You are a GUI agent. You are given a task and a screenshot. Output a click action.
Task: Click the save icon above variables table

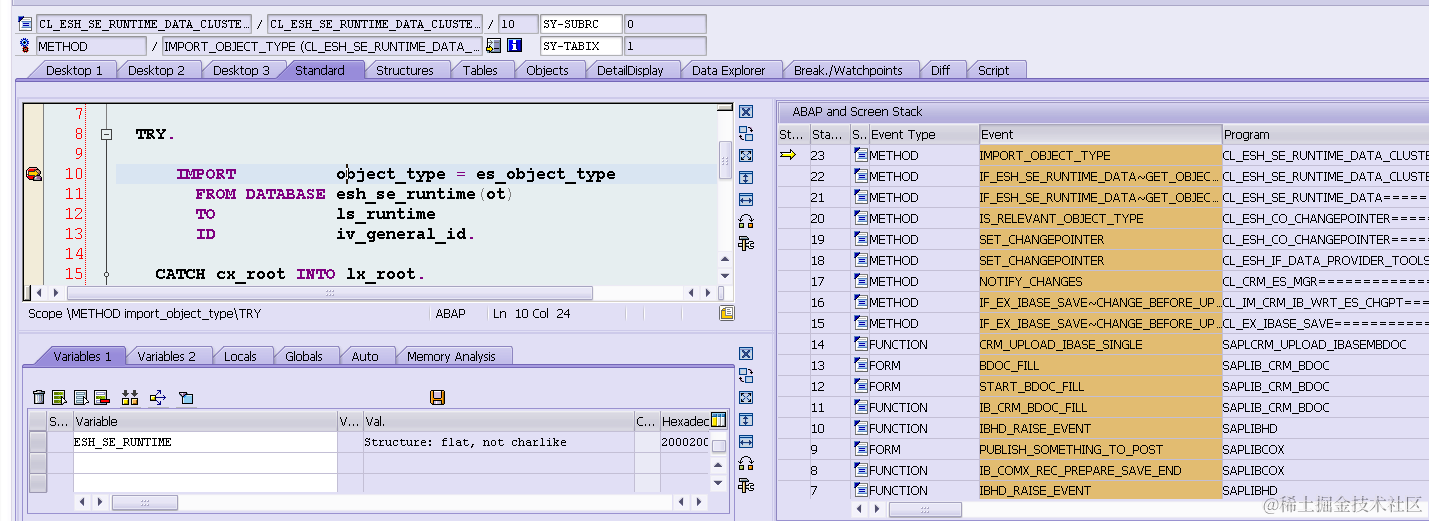437,398
